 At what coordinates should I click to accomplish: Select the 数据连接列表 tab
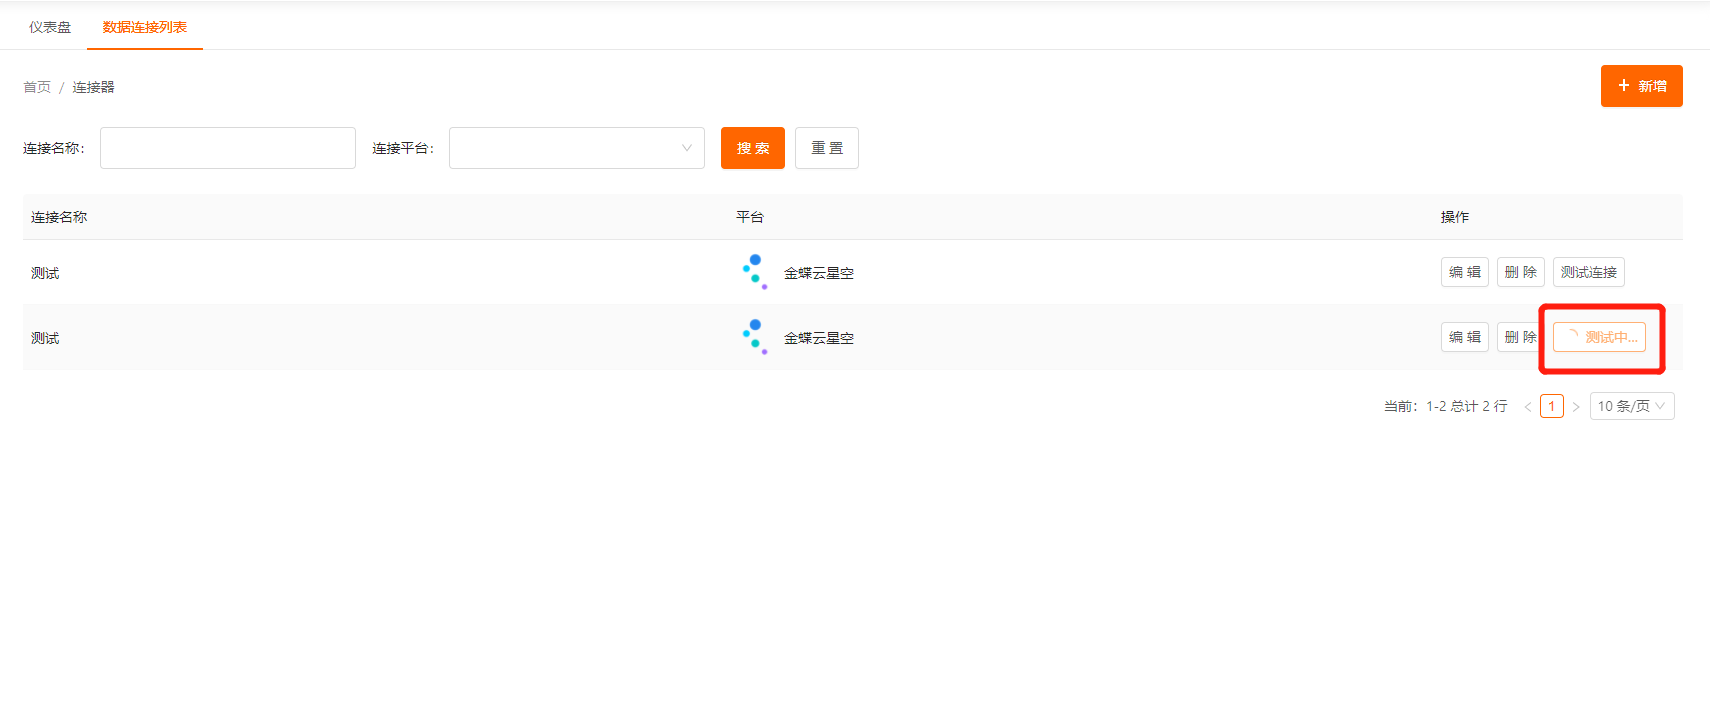click(145, 27)
